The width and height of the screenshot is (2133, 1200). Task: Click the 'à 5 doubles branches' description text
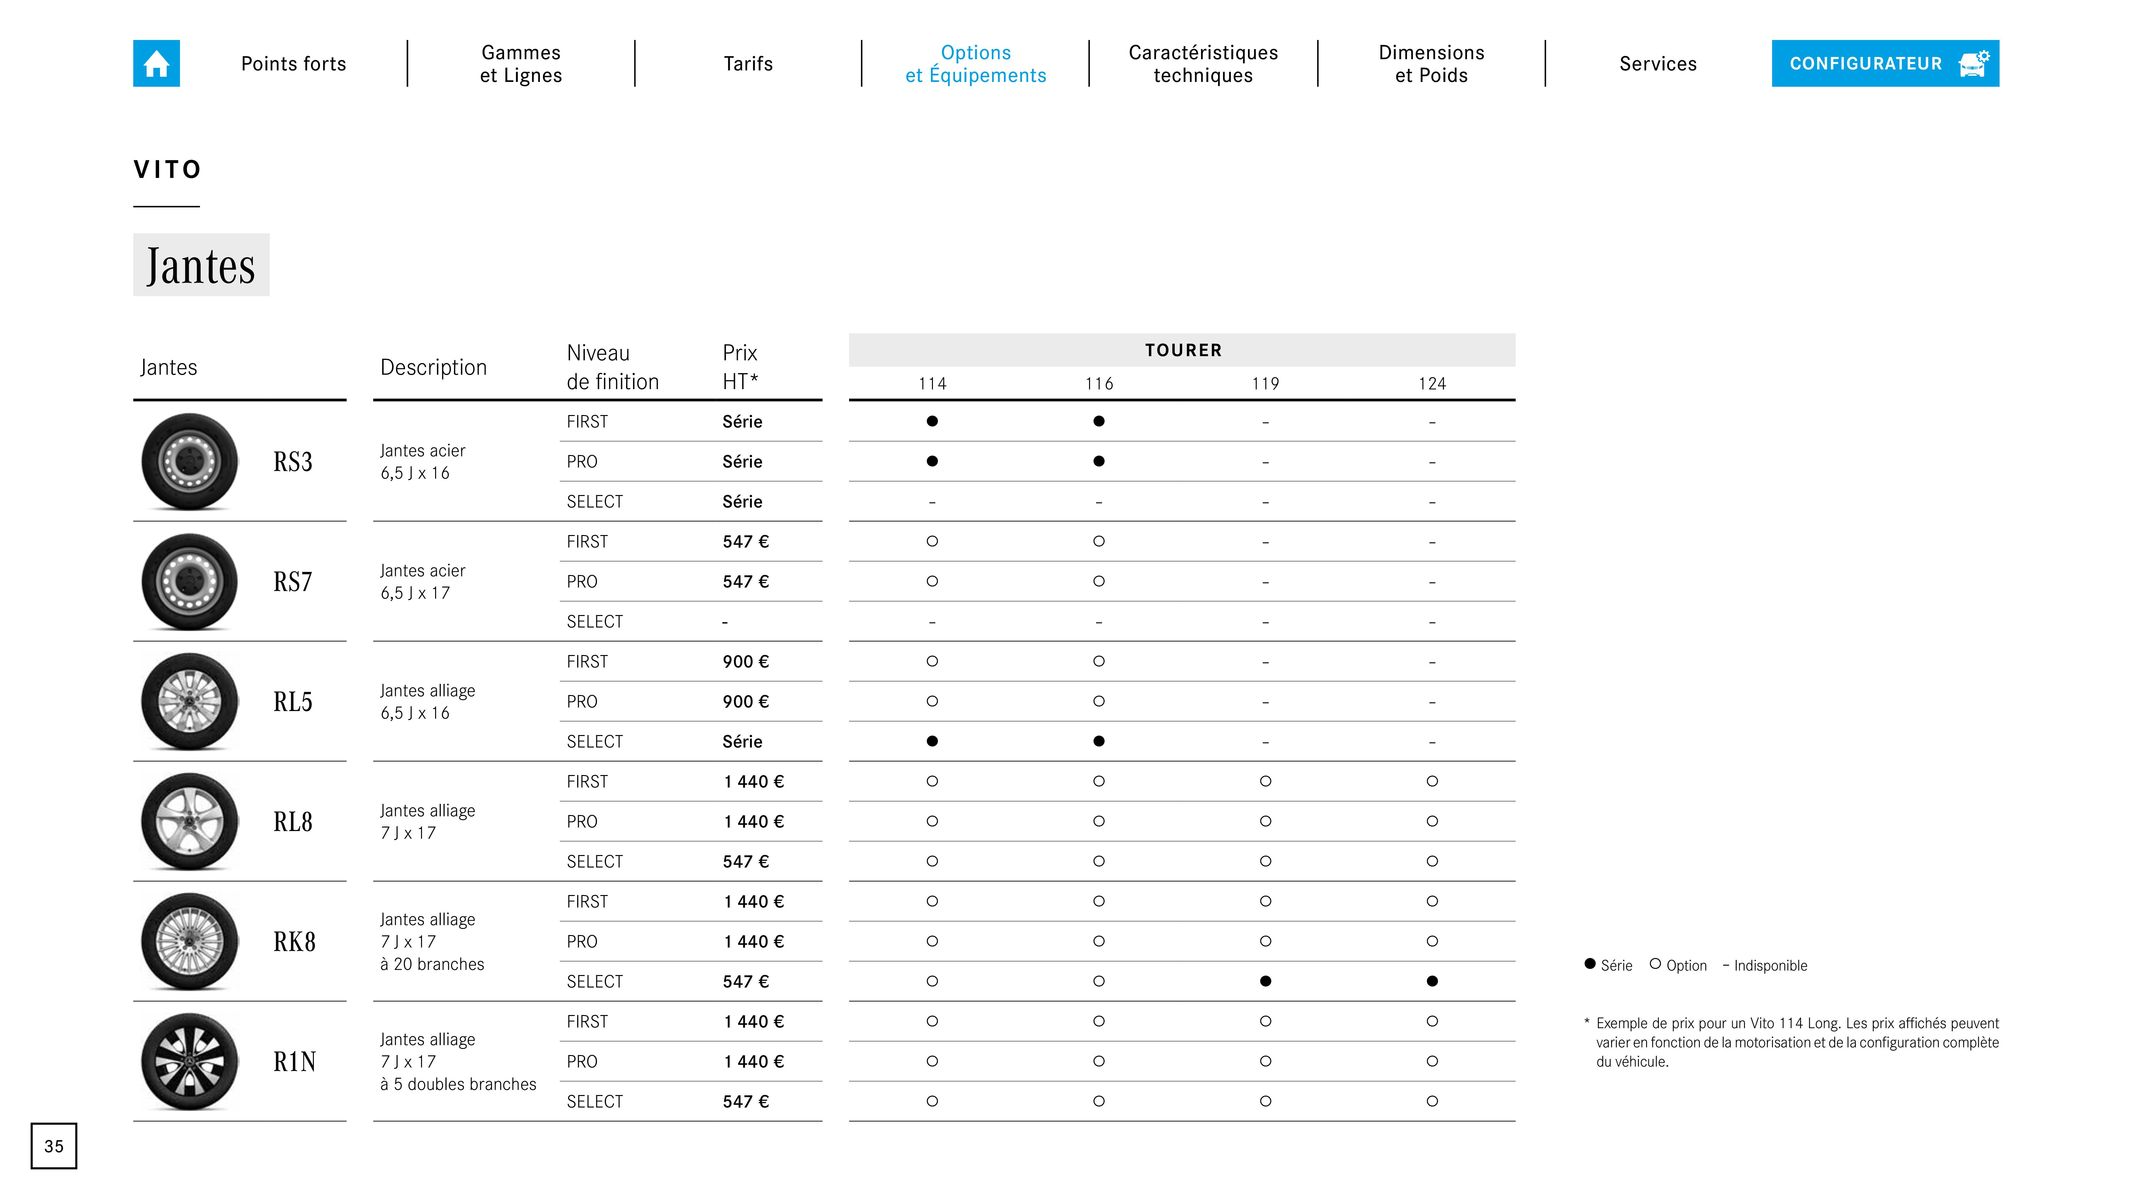click(458, 1084)
